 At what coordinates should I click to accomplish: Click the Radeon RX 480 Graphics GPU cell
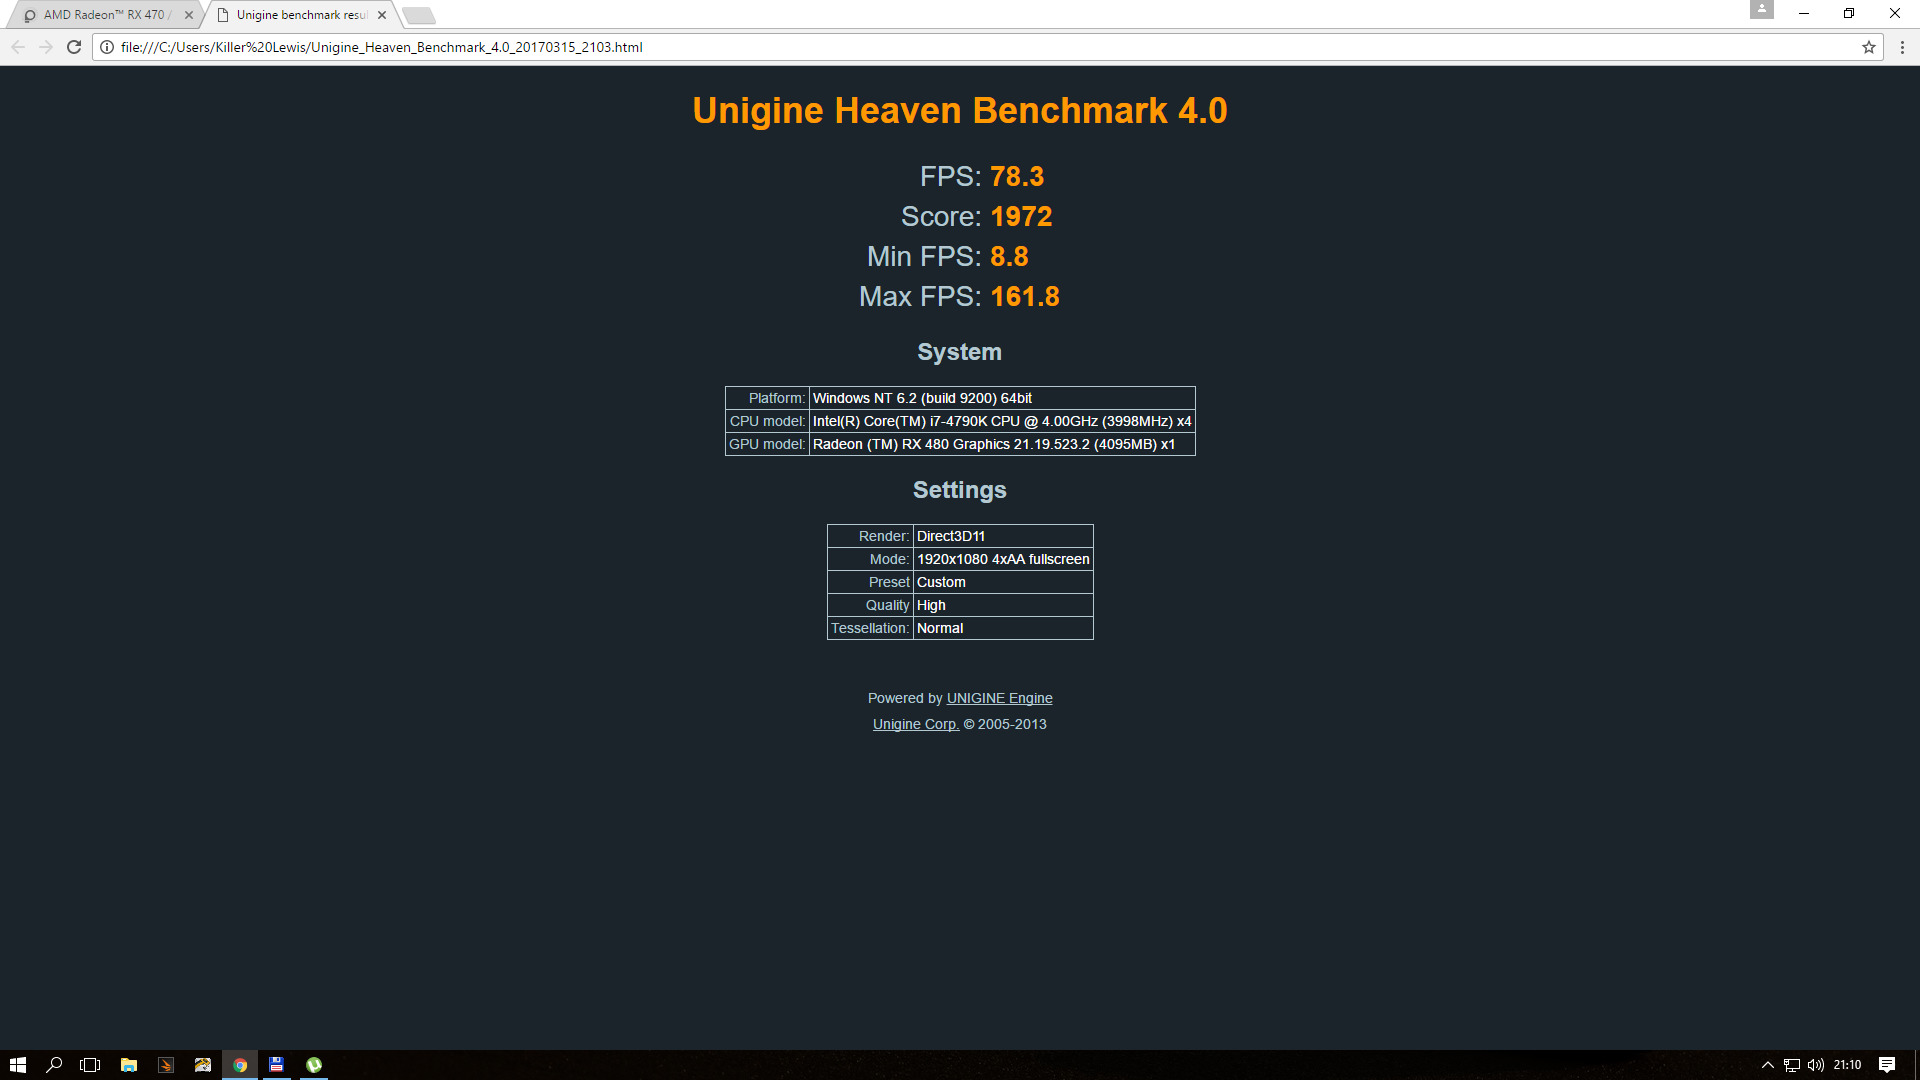pos(1002,444)
